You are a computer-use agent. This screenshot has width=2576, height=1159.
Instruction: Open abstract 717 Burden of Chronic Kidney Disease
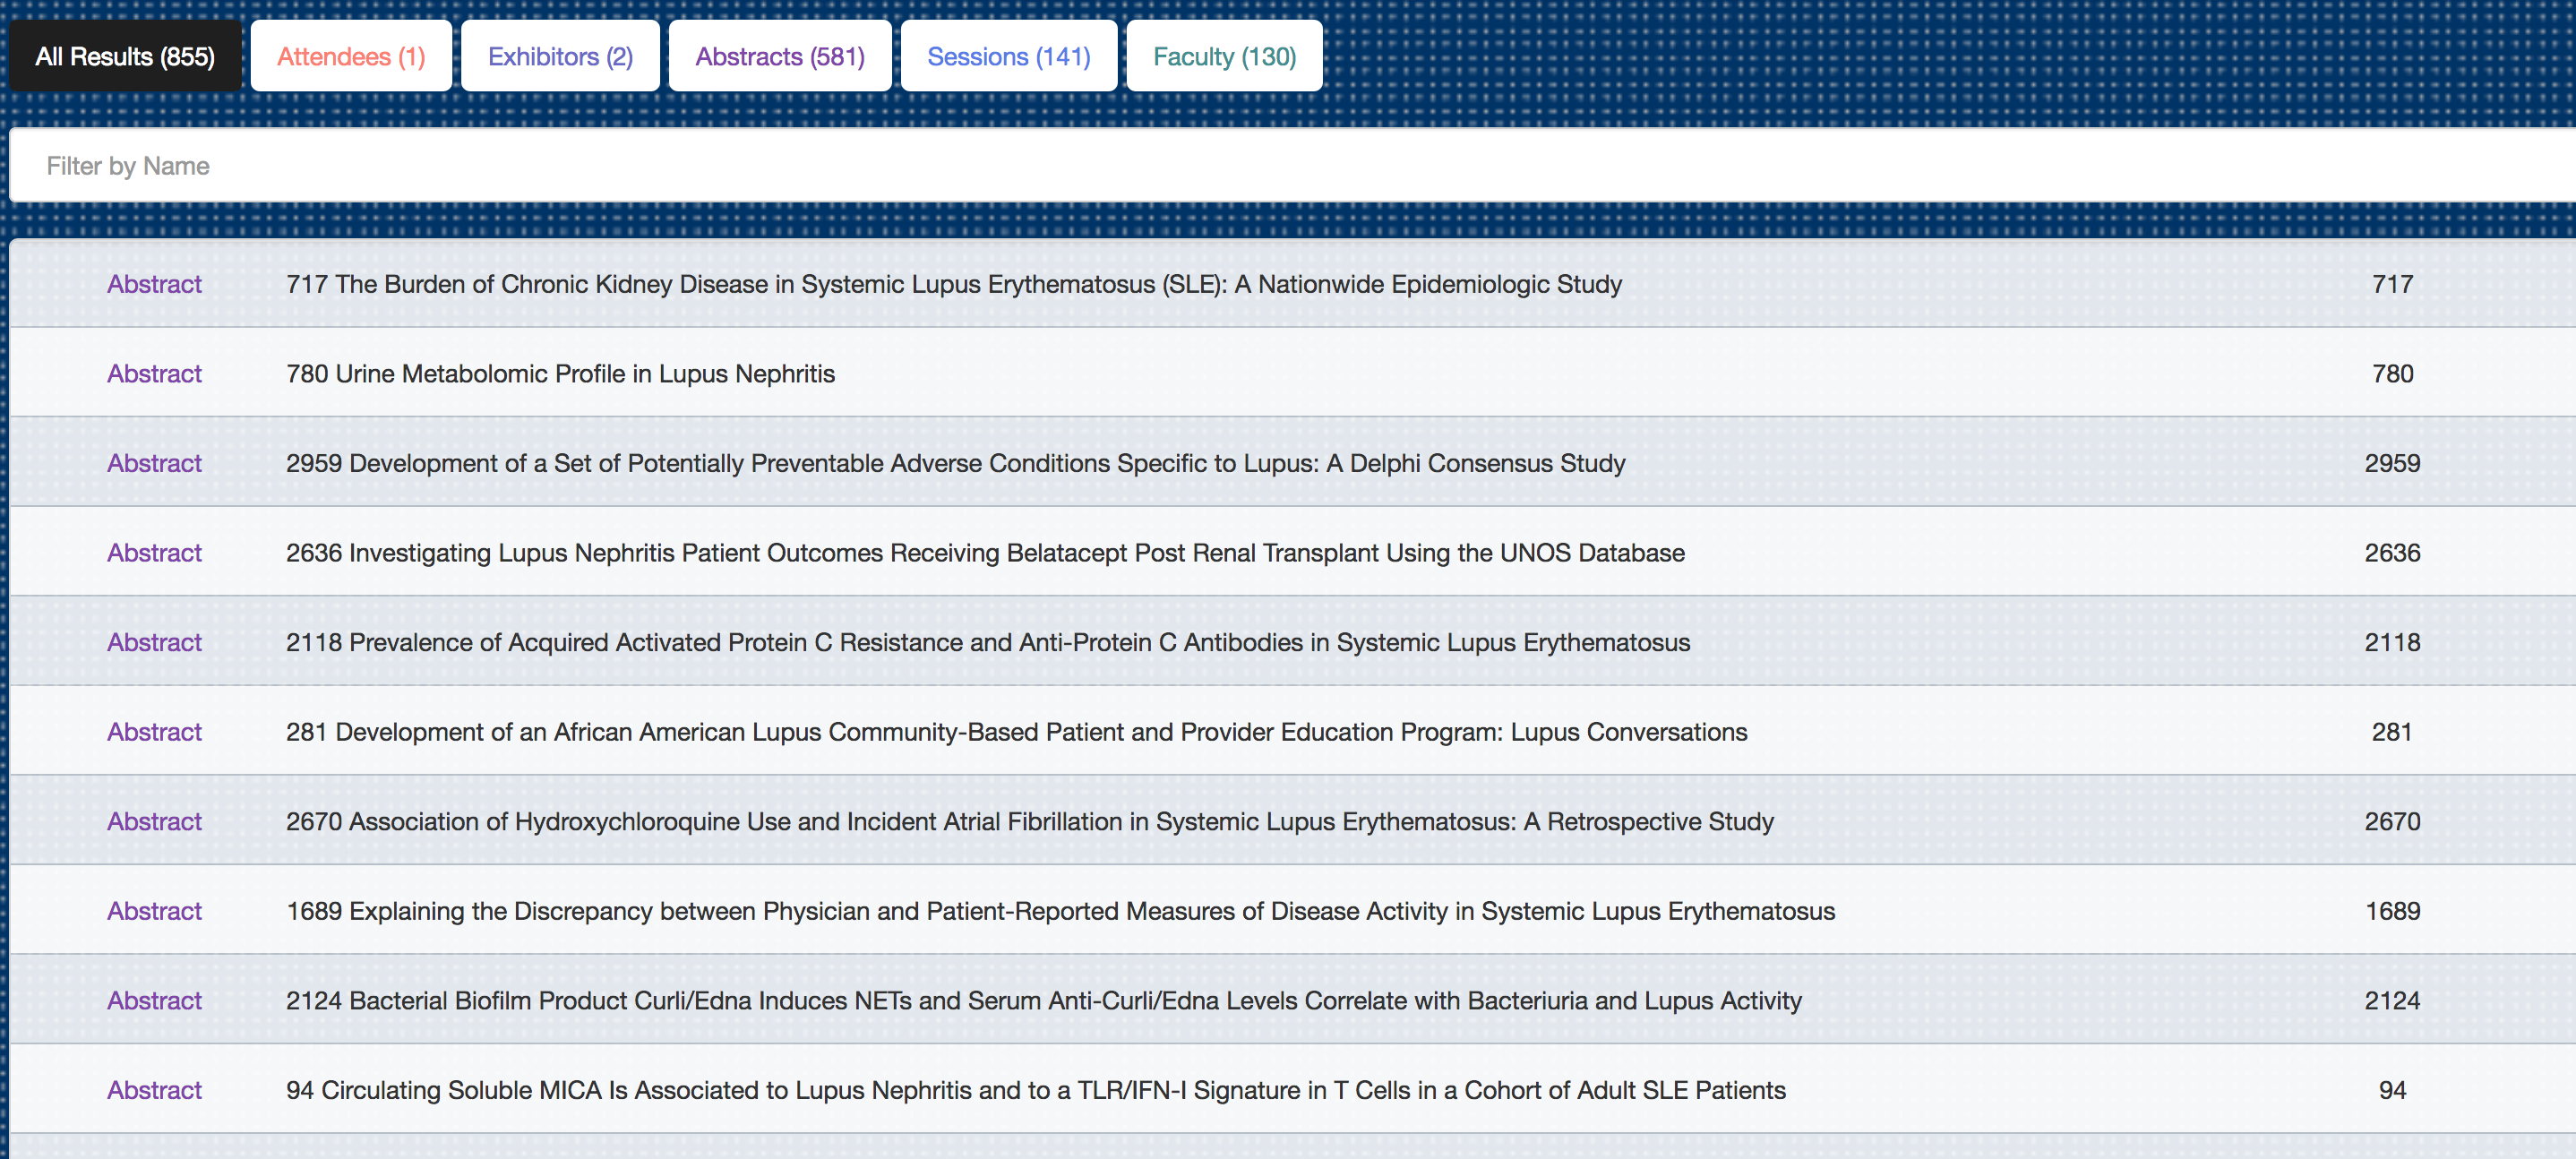click(x=953, y=284)
